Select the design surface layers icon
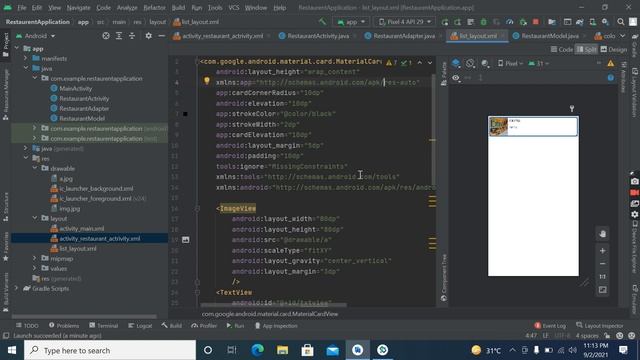Viewport: 640px width, 360px height. [456, 63]
